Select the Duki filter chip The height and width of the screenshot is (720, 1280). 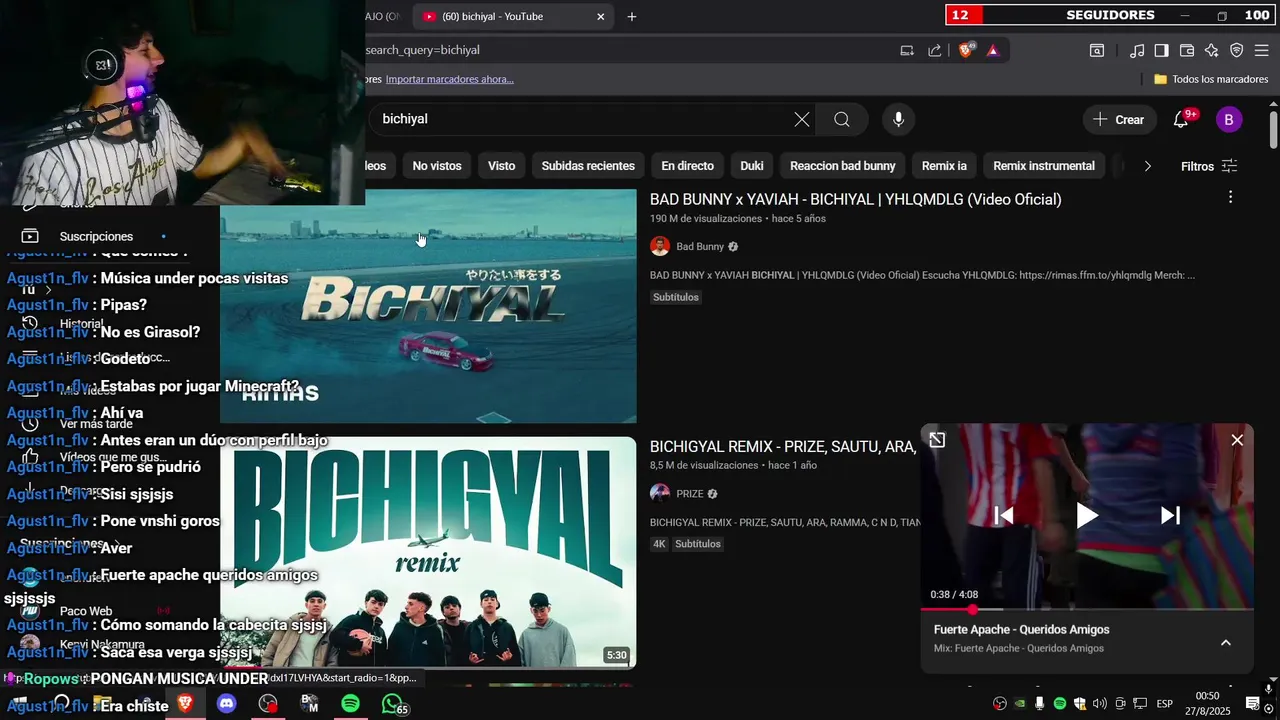pyautogui.click(x=752, y=166)
